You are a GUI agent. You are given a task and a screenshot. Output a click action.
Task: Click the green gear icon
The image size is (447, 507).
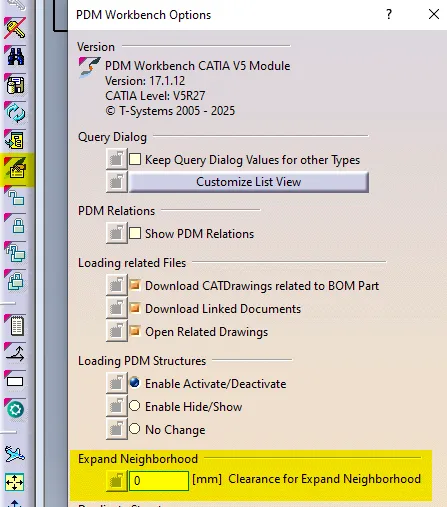[15, 409]
